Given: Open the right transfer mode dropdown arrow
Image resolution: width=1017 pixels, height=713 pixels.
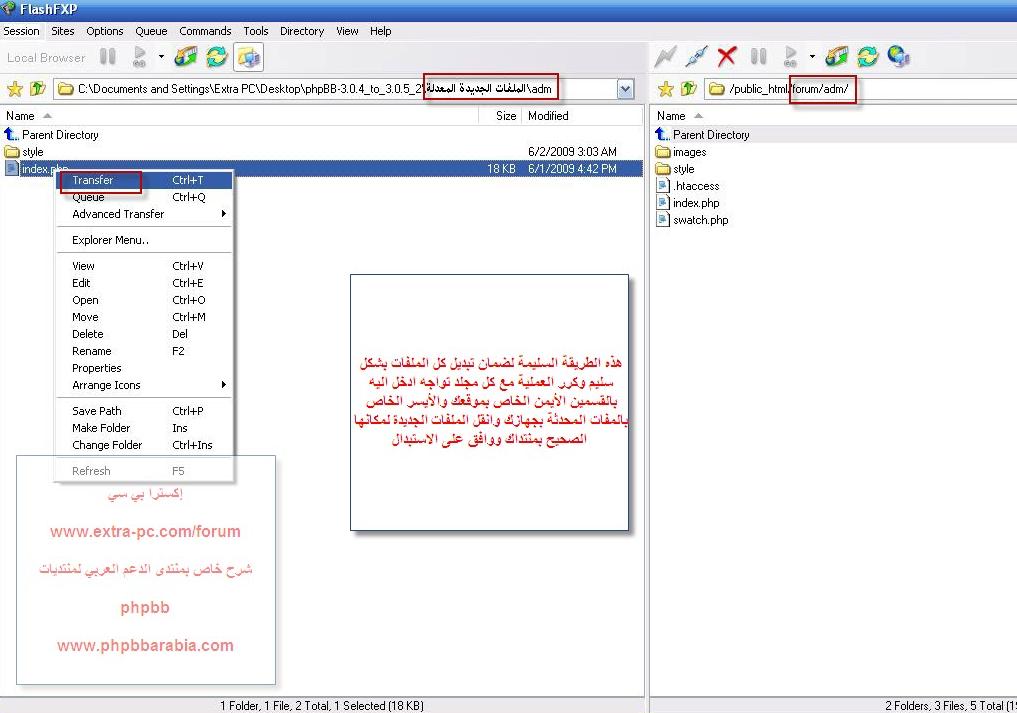Looking at the screenshot, I should pyautogui.click(x=812, y=57).
